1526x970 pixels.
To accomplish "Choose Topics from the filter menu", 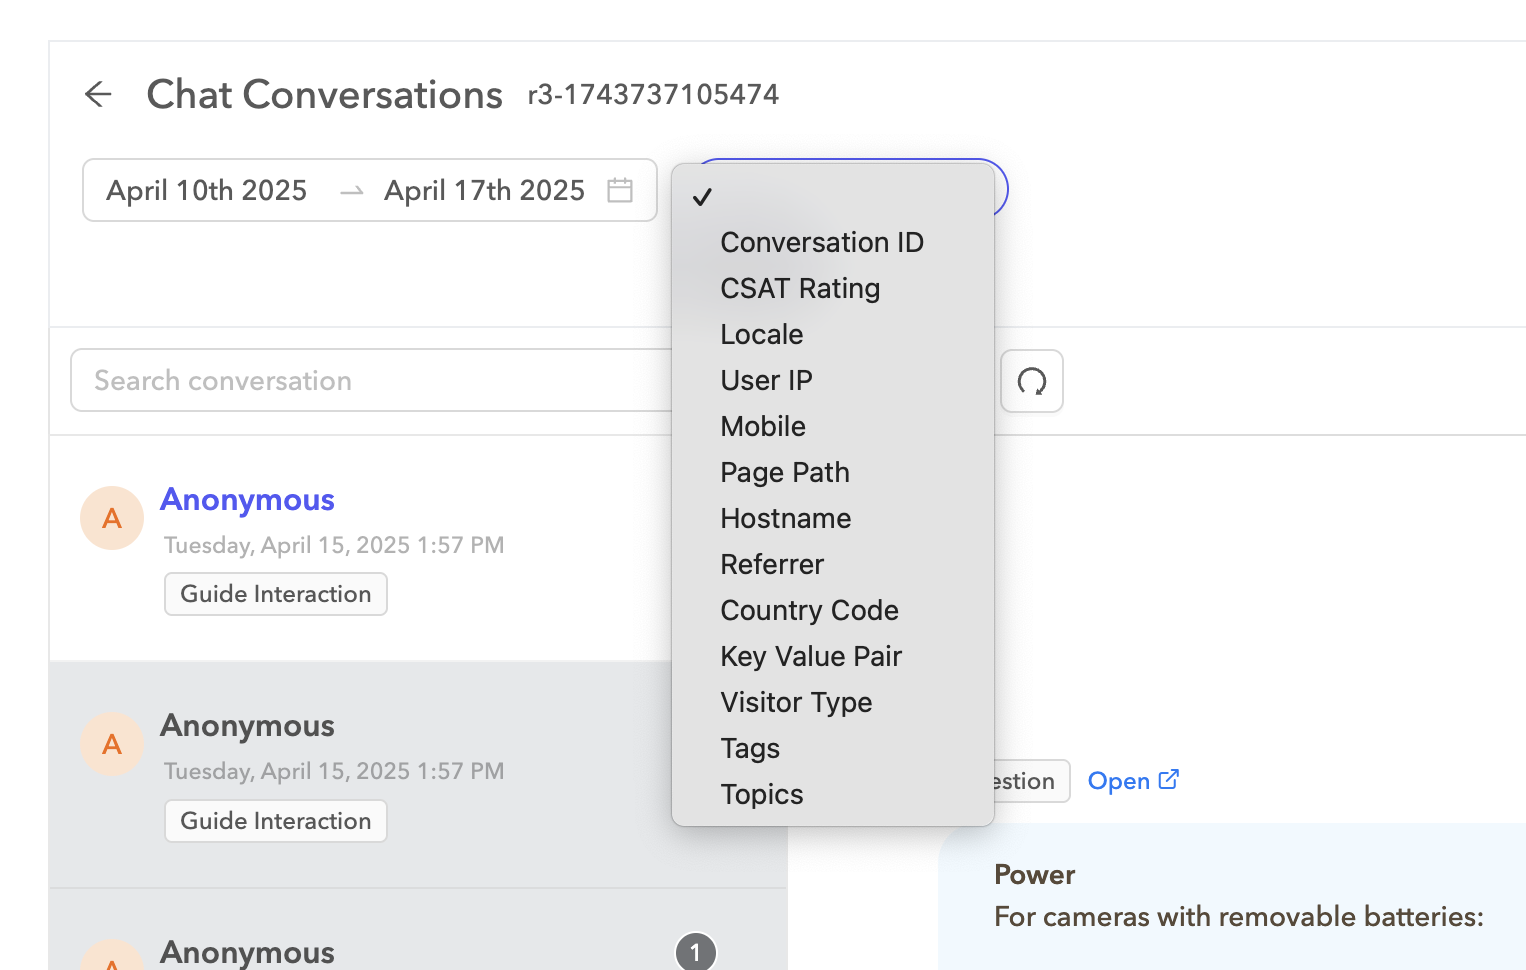I will click(761, 793).
